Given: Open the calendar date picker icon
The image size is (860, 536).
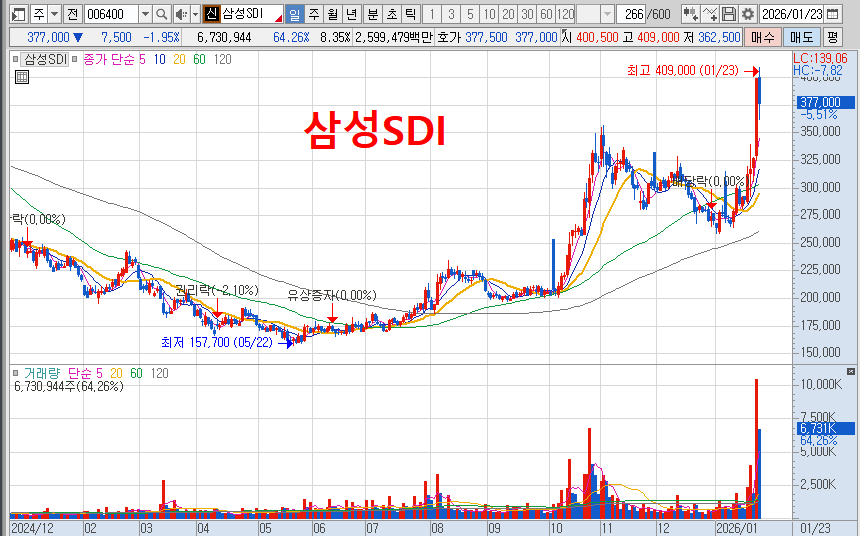Looking at the screenshot, I should point(833,14).
